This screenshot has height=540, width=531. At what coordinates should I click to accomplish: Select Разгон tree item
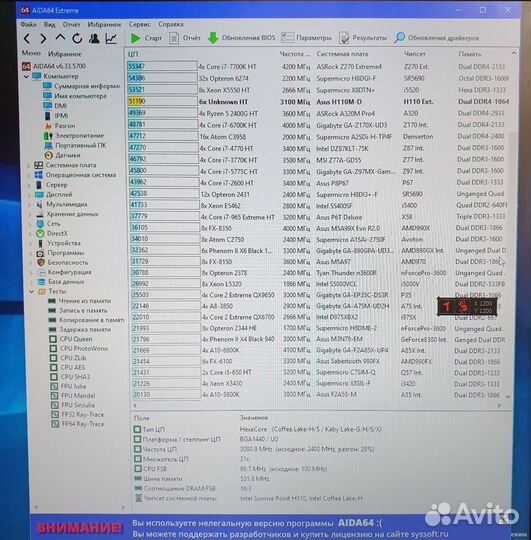point(60,126)
